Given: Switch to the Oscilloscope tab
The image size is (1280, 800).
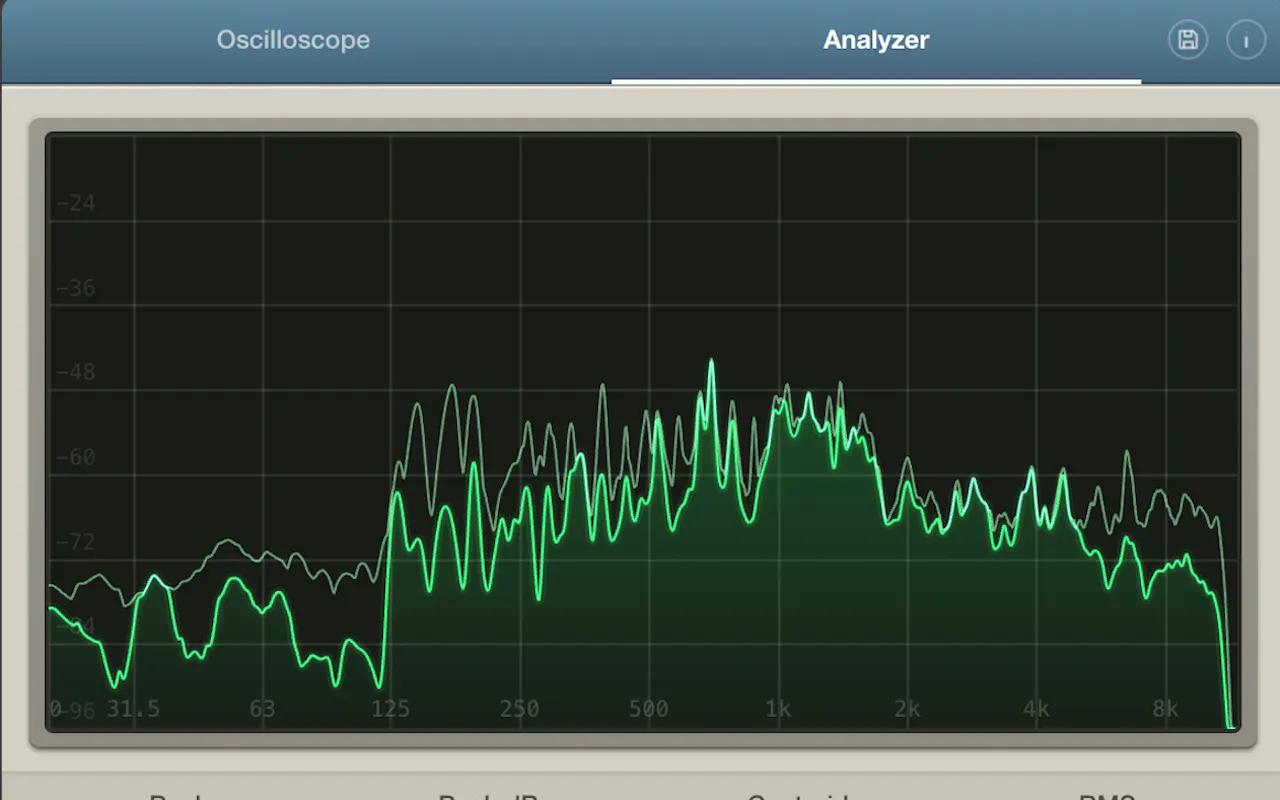Looking at the screenshot, I should [x=293, y=40].
